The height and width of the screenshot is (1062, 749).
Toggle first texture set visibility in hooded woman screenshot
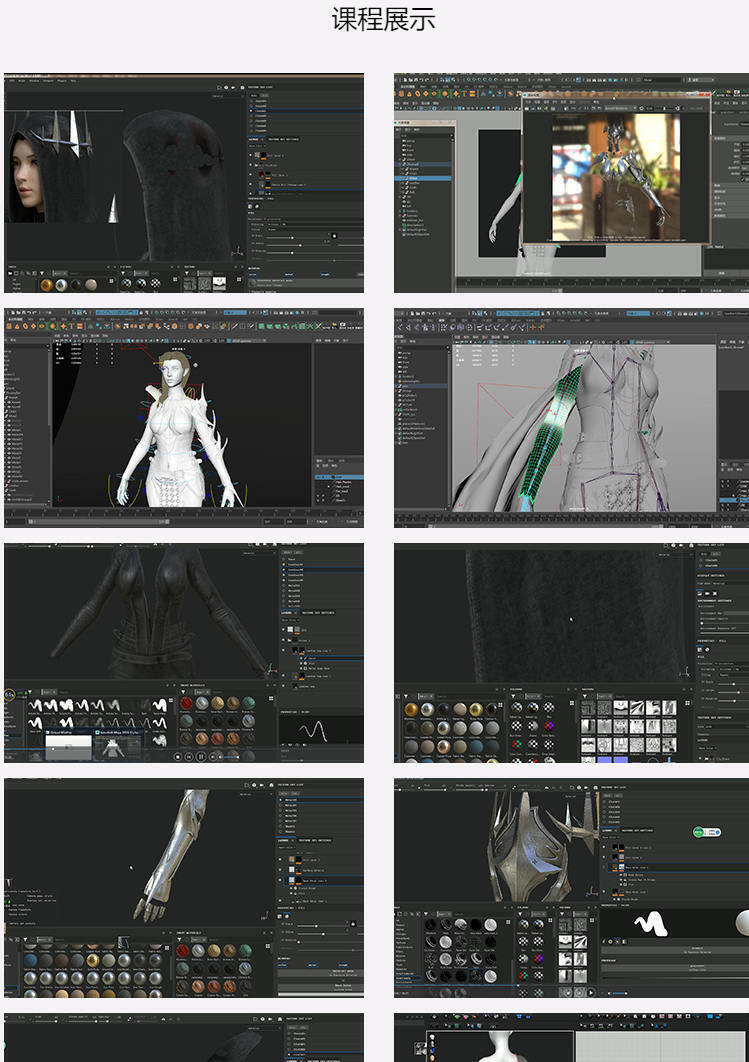tap(252, 101)
